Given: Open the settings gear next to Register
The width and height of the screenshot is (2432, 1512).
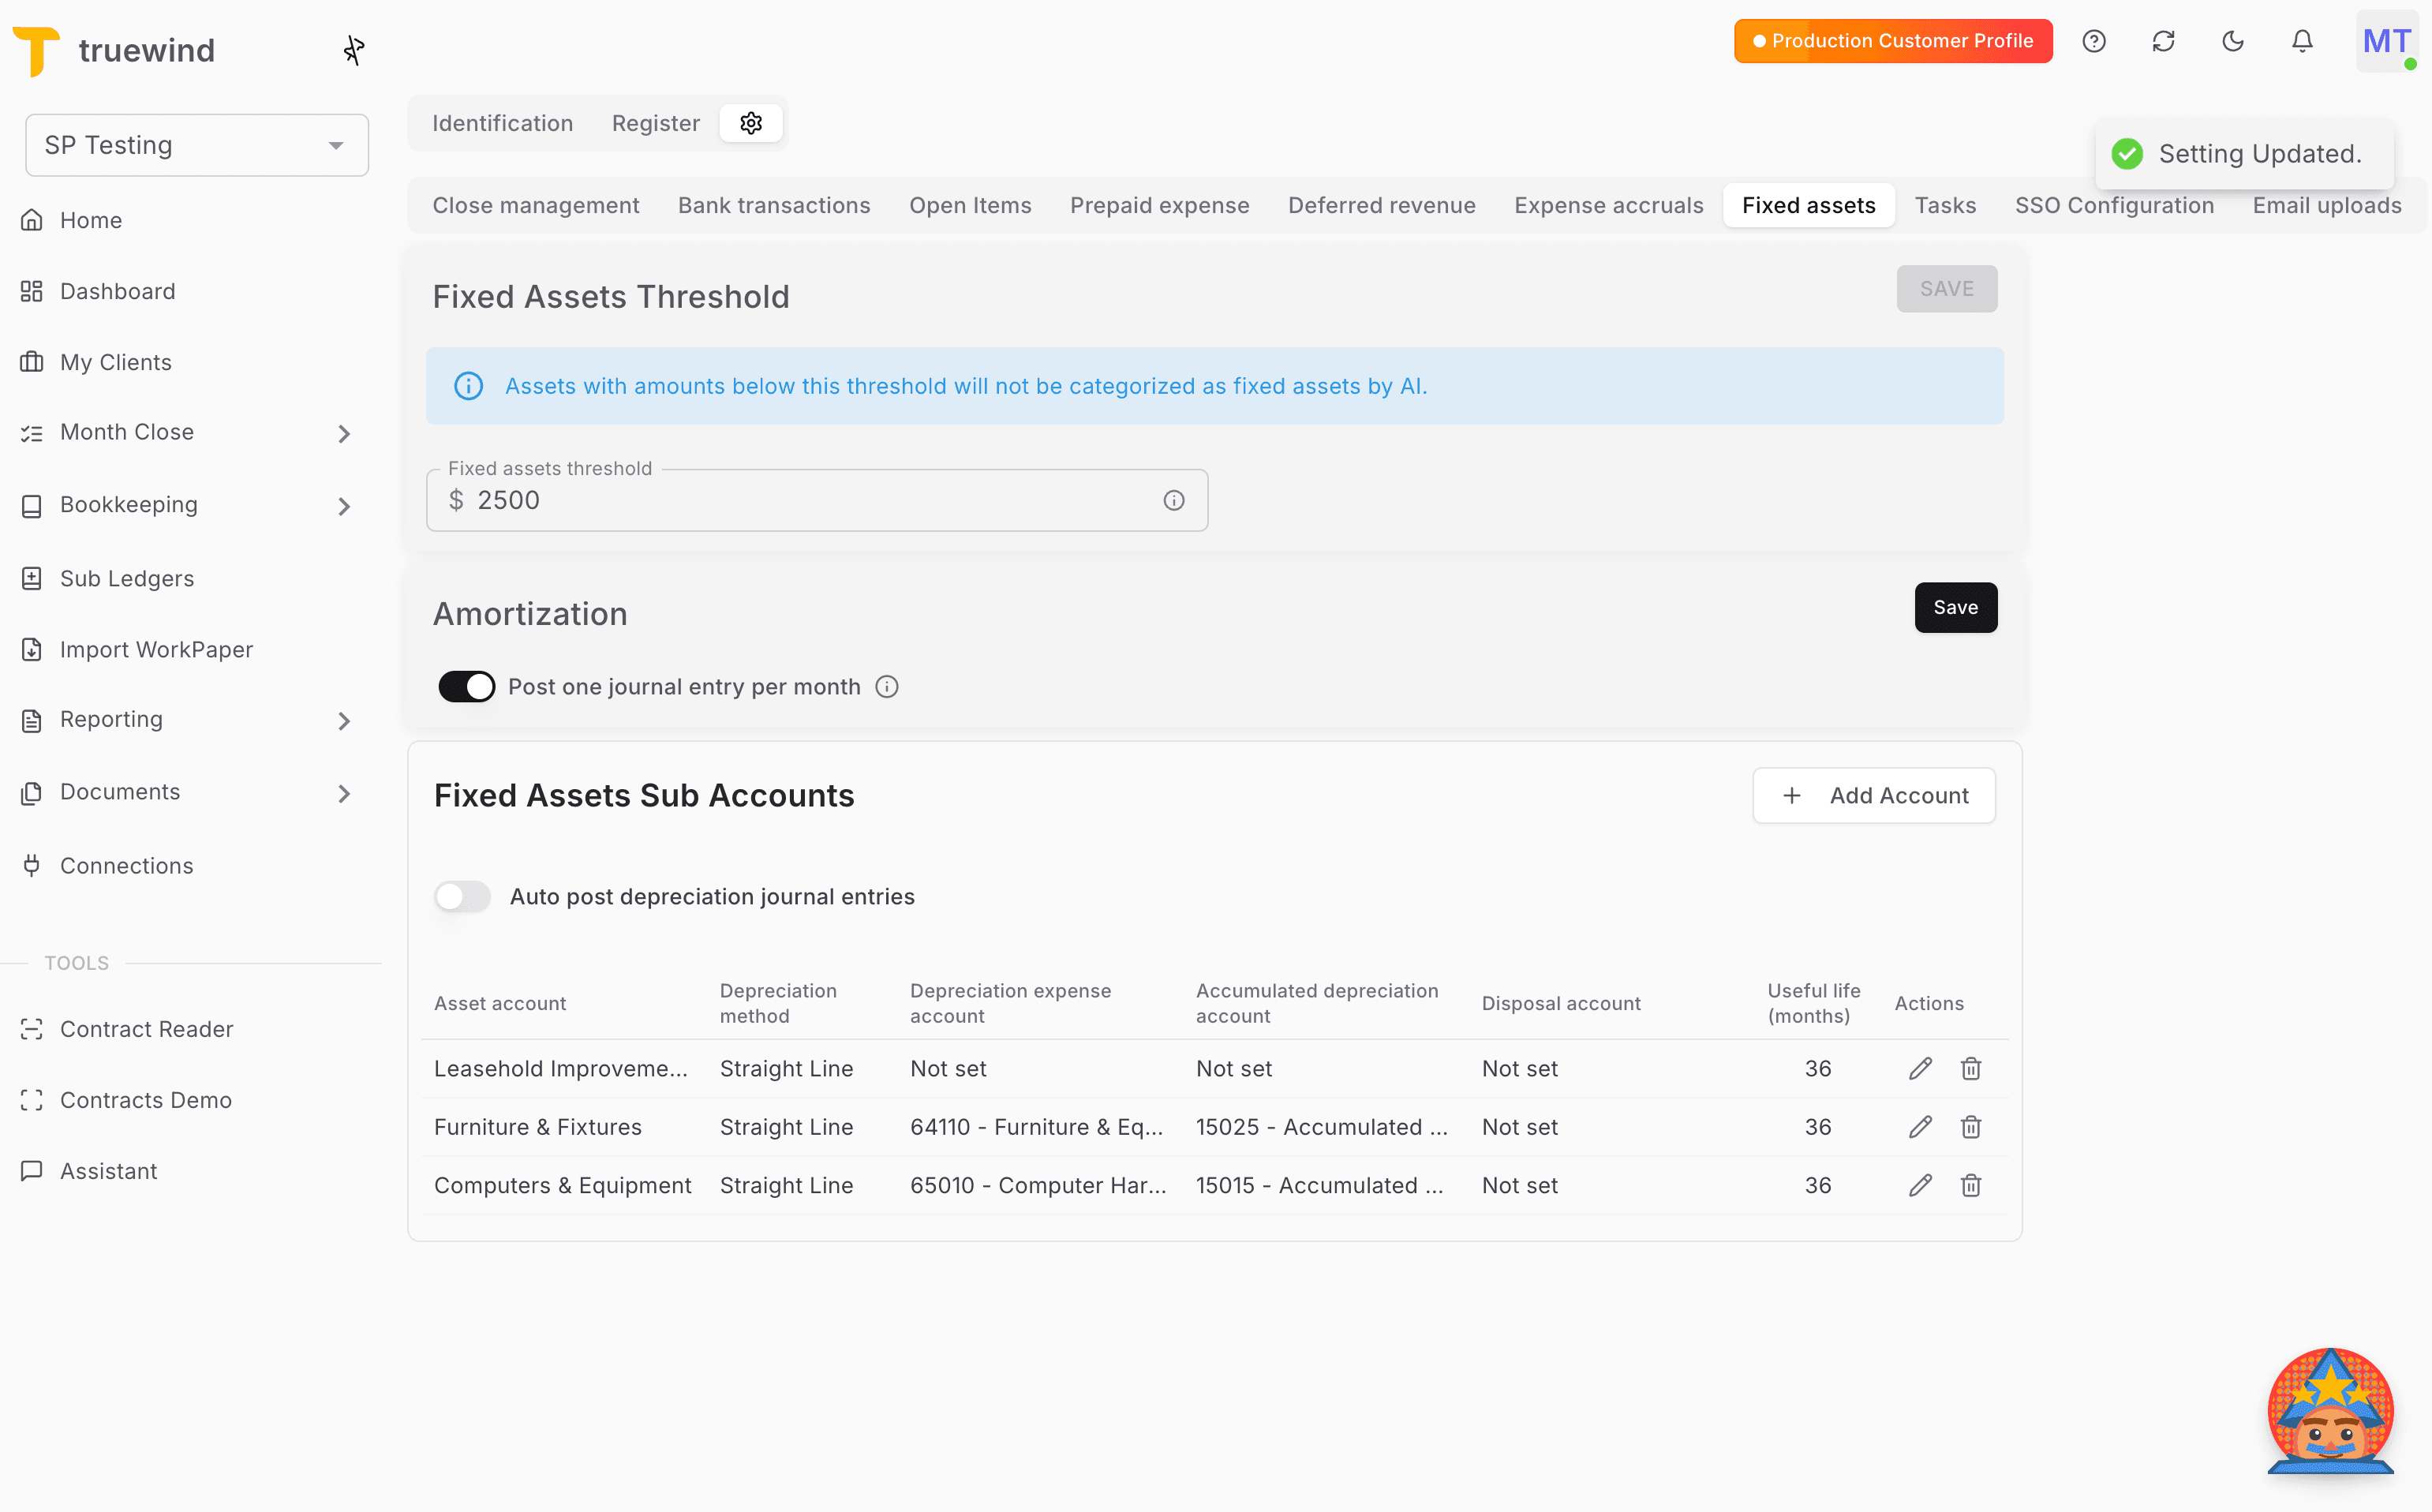Looking at the screenshot, I should (x=751, y=123).
